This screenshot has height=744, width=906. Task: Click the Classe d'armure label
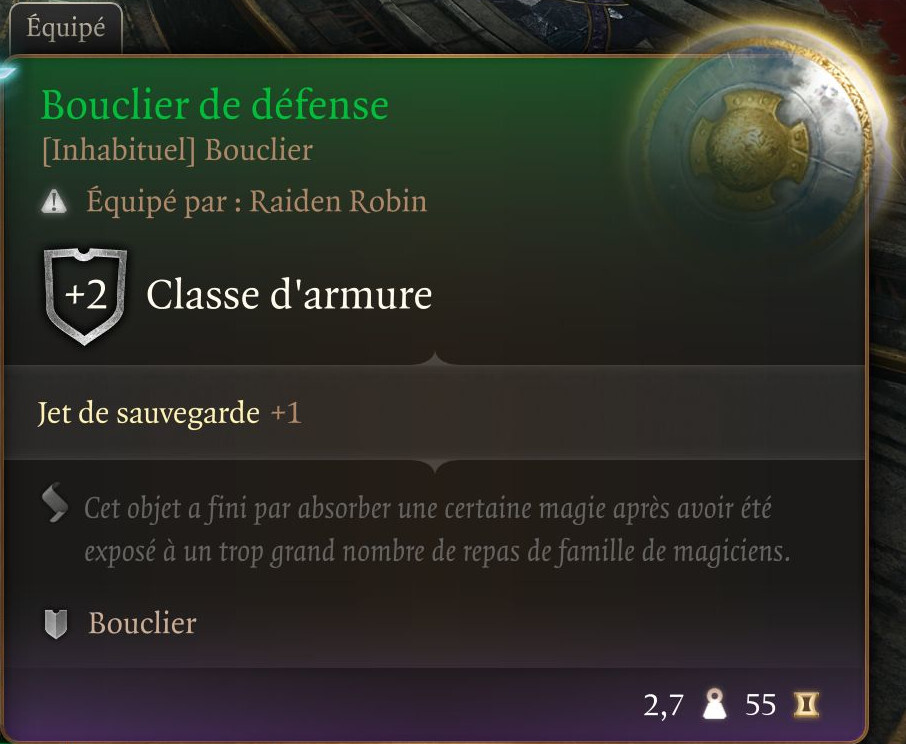coord(289,295)
